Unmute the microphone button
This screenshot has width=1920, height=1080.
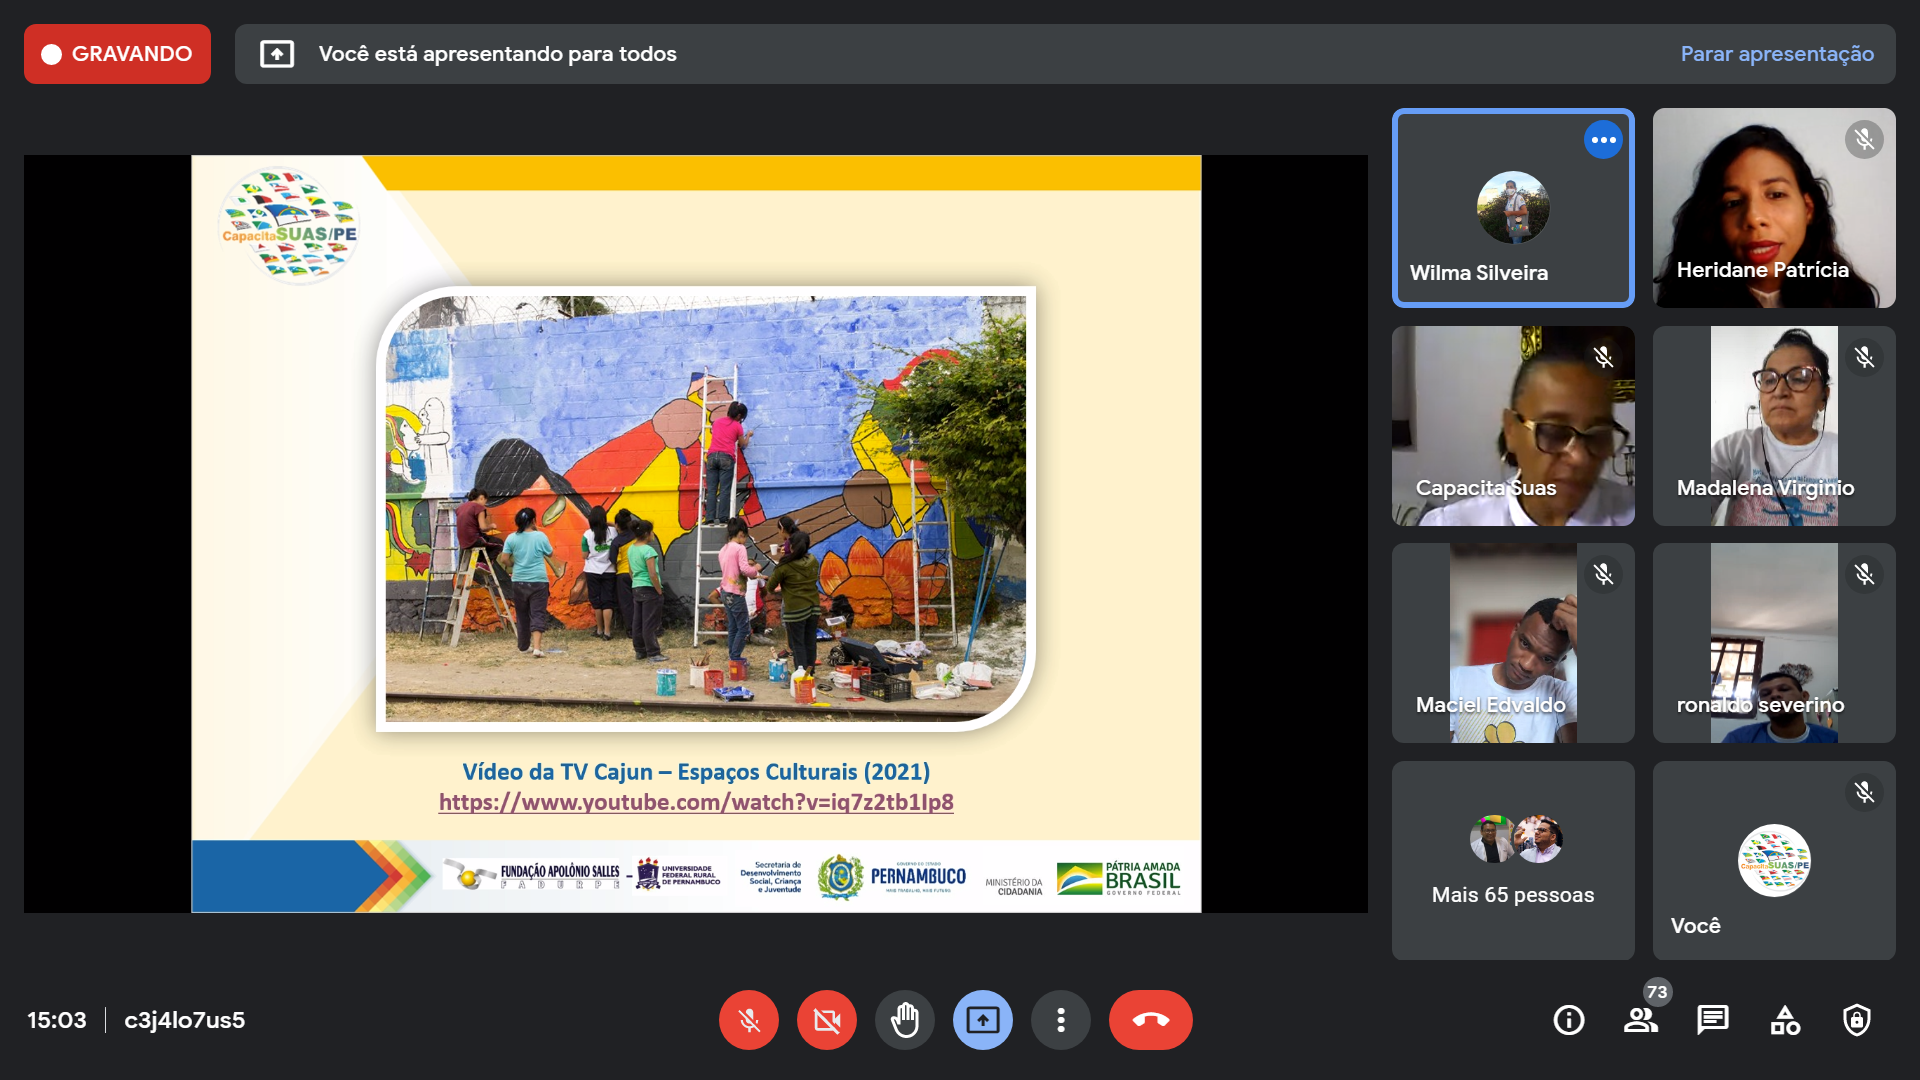click(x=748, y=1020)
